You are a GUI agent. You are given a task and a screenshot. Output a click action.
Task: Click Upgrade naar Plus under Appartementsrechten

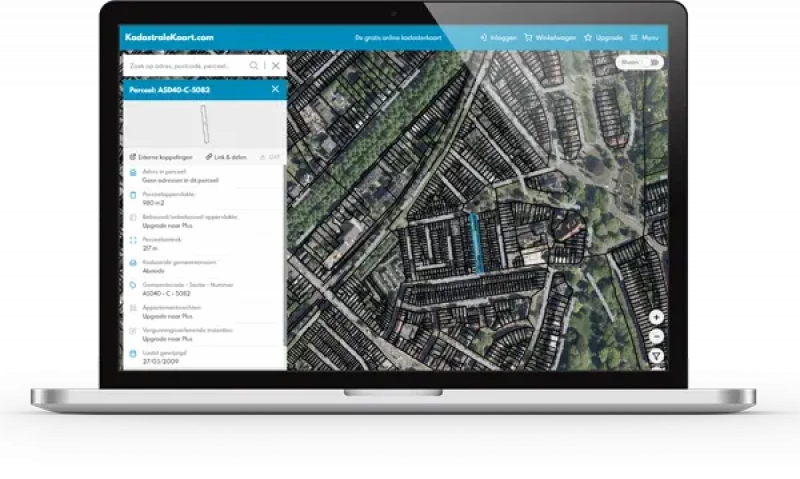point(167,316)
